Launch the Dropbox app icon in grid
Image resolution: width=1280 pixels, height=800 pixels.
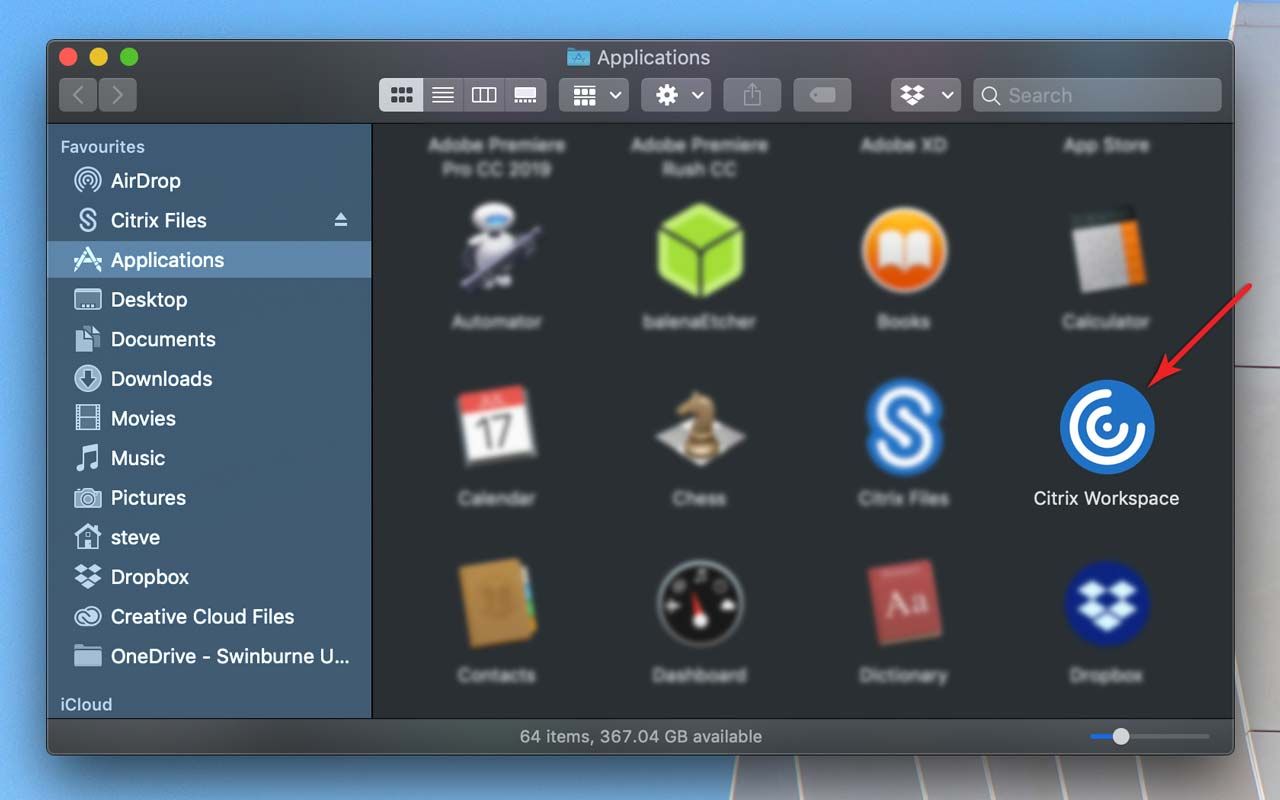click(1106, 605)
